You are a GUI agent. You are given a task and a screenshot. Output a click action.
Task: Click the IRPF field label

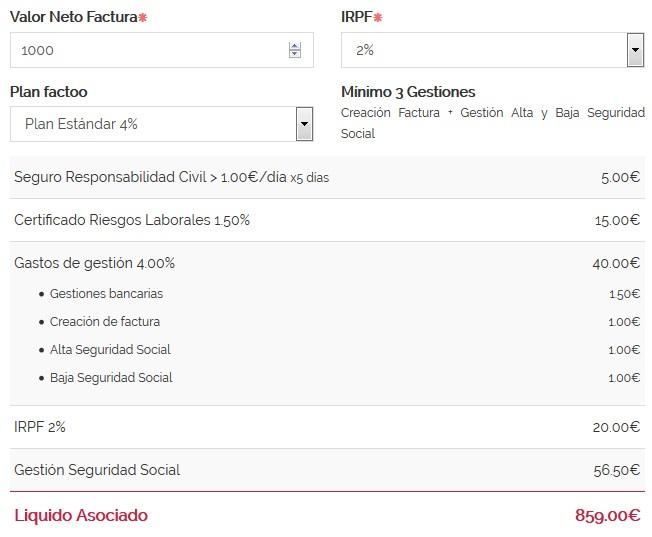click(357, 17)
